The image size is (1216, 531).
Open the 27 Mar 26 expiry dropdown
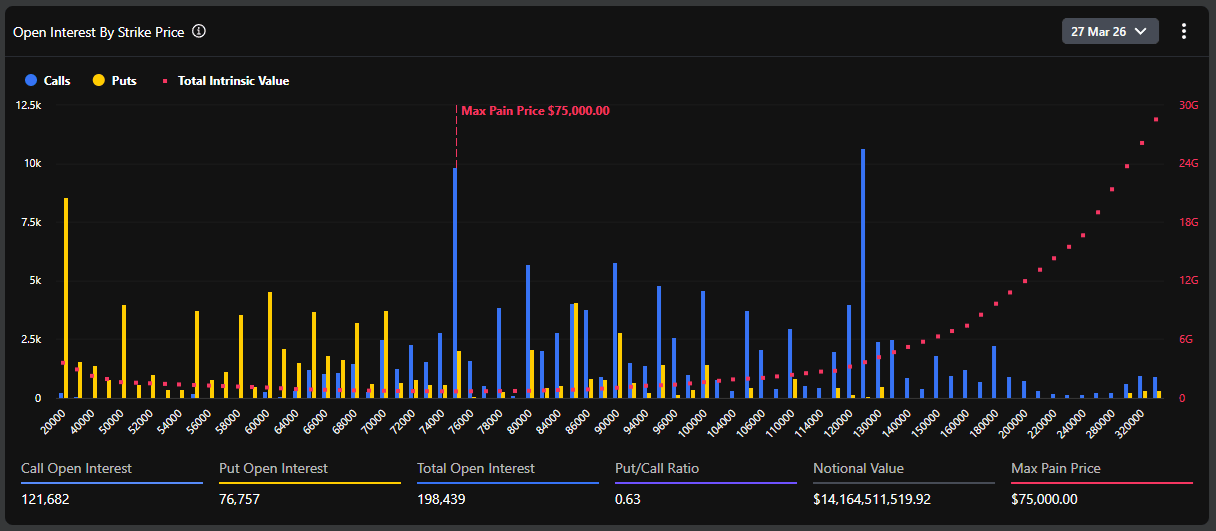[1109, 31]
